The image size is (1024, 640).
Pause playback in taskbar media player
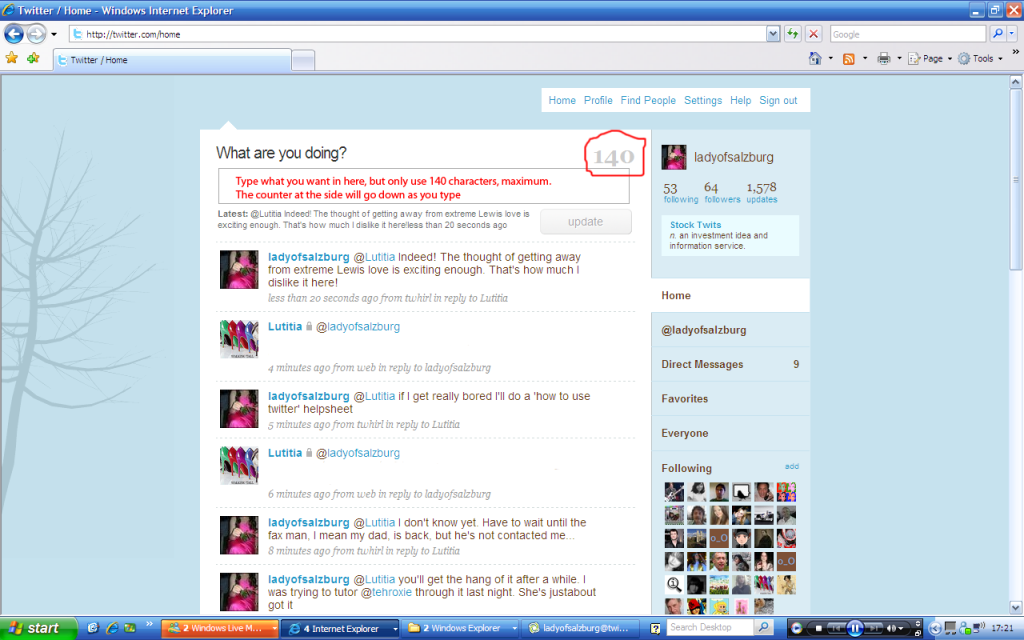pos(854,628)
